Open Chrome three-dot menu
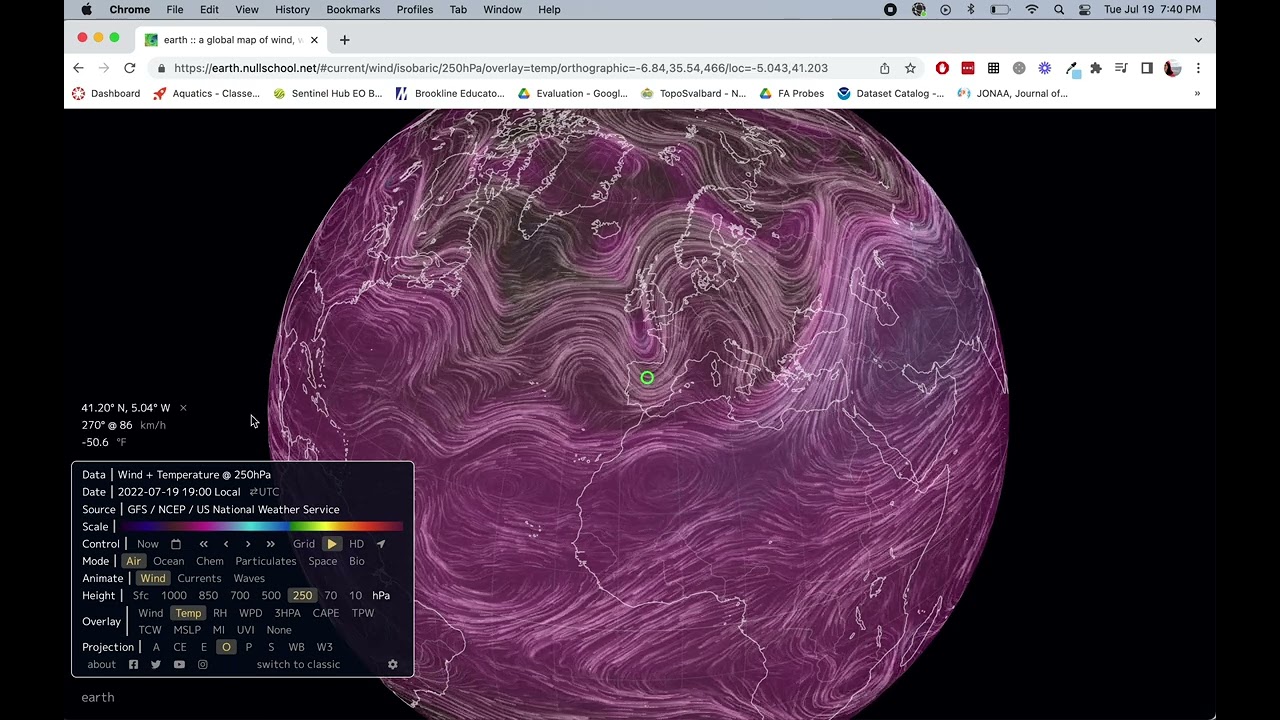Viewport: 1280px width, 720px height. point(1198,68)
